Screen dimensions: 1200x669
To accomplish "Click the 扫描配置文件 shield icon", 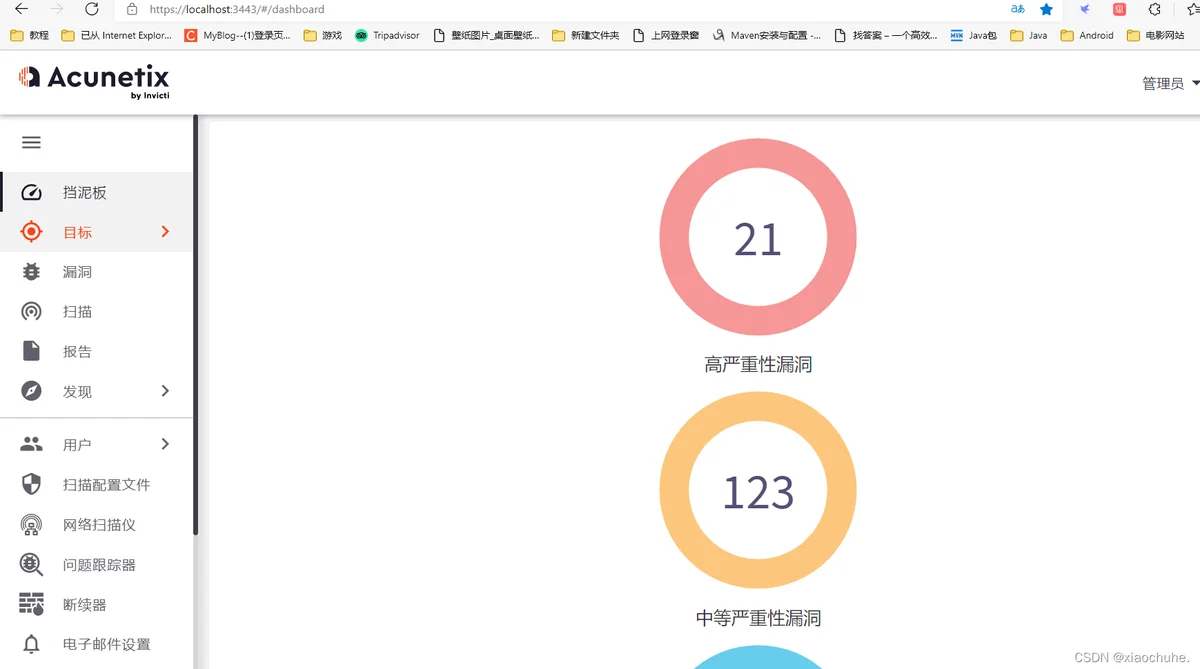I will click(31, 484).
